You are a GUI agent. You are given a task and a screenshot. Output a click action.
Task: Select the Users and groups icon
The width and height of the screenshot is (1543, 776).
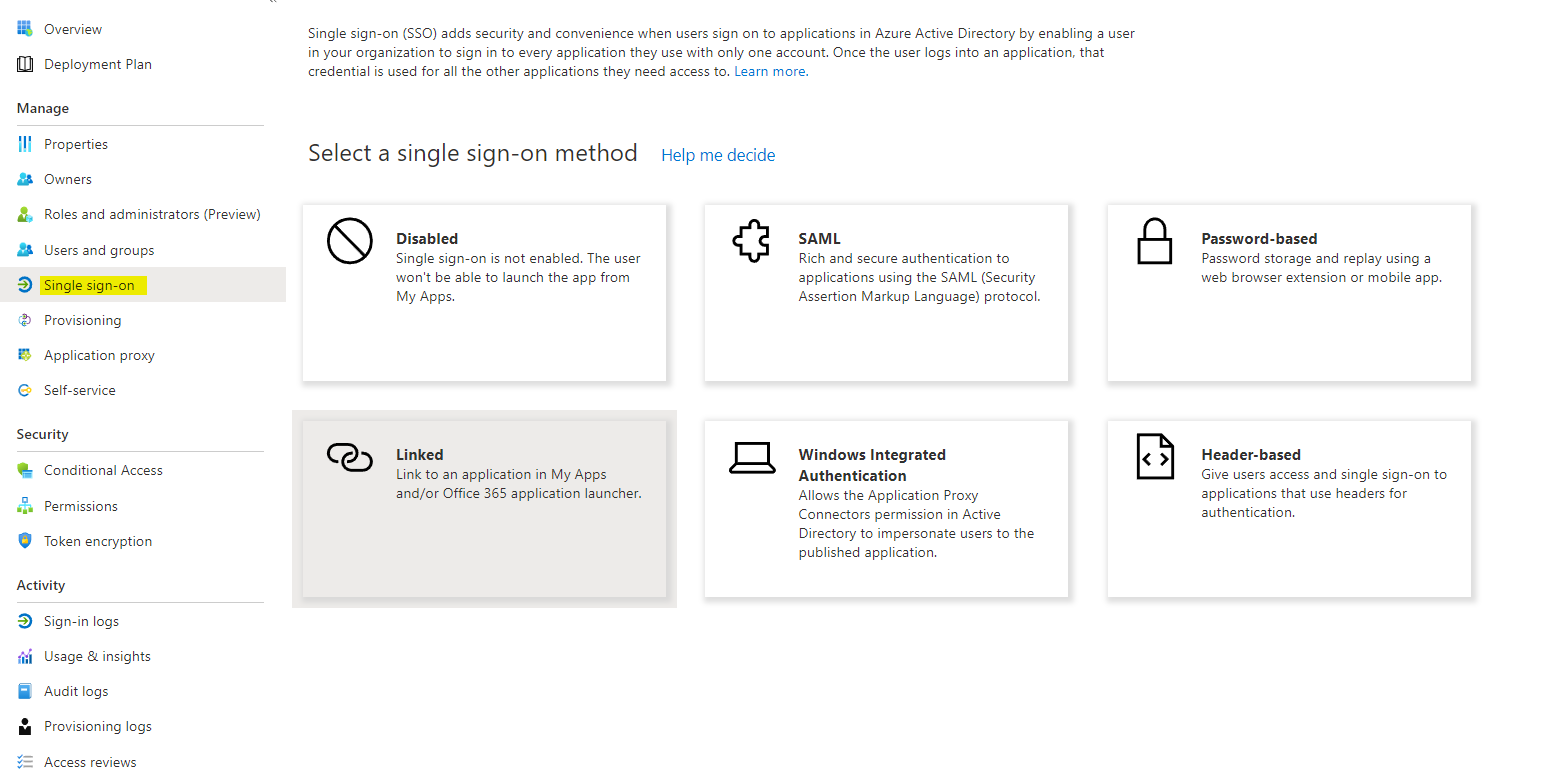[25, 249]
